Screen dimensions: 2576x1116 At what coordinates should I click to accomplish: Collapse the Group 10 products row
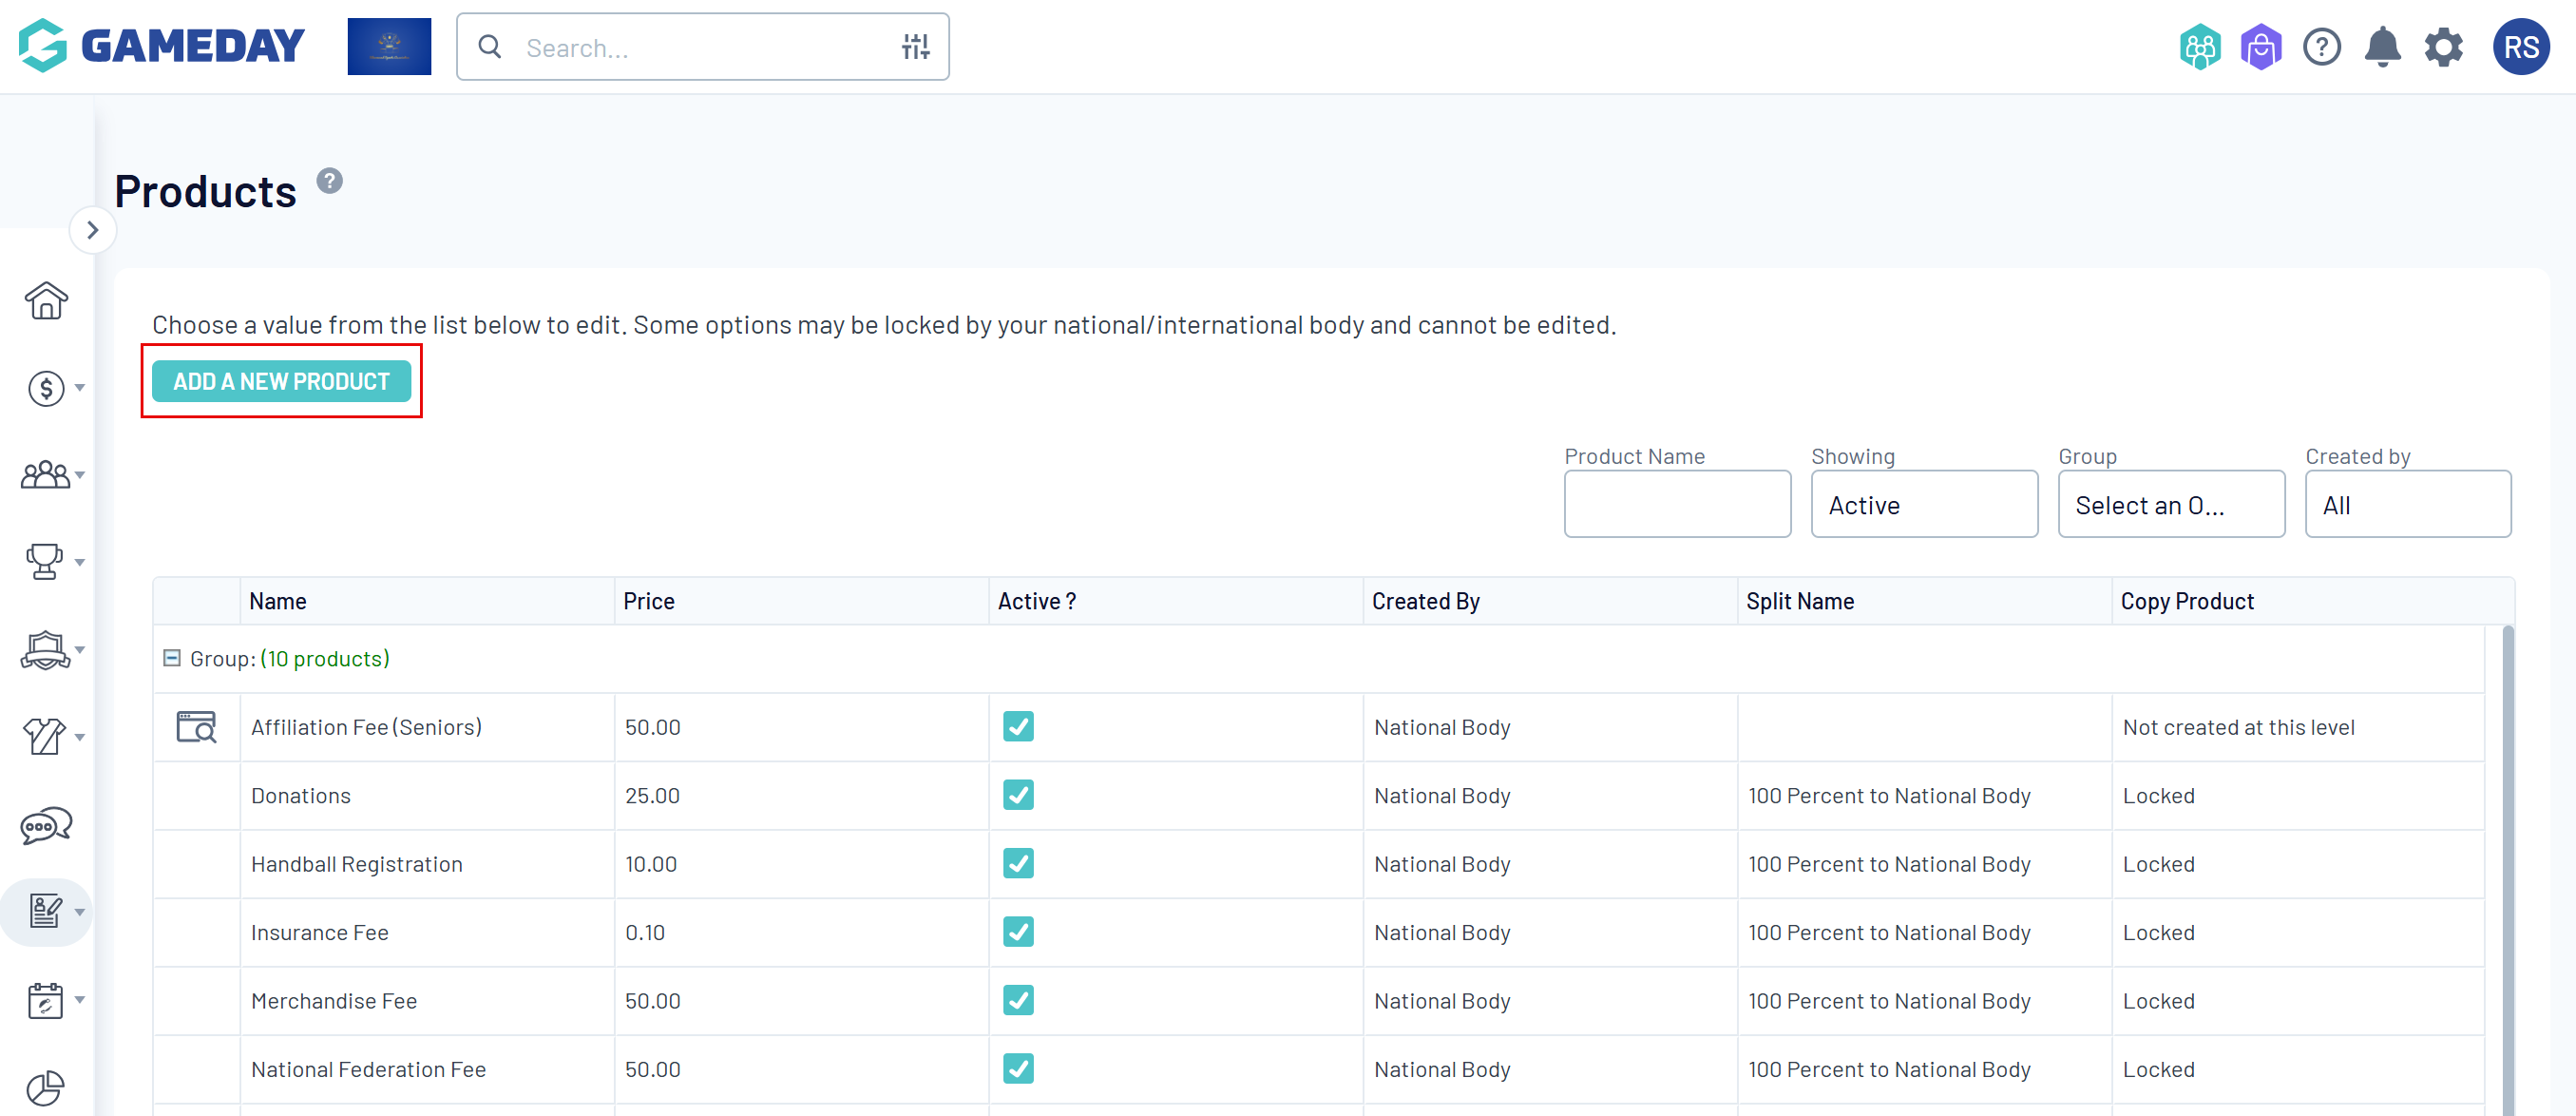(172, 658)
